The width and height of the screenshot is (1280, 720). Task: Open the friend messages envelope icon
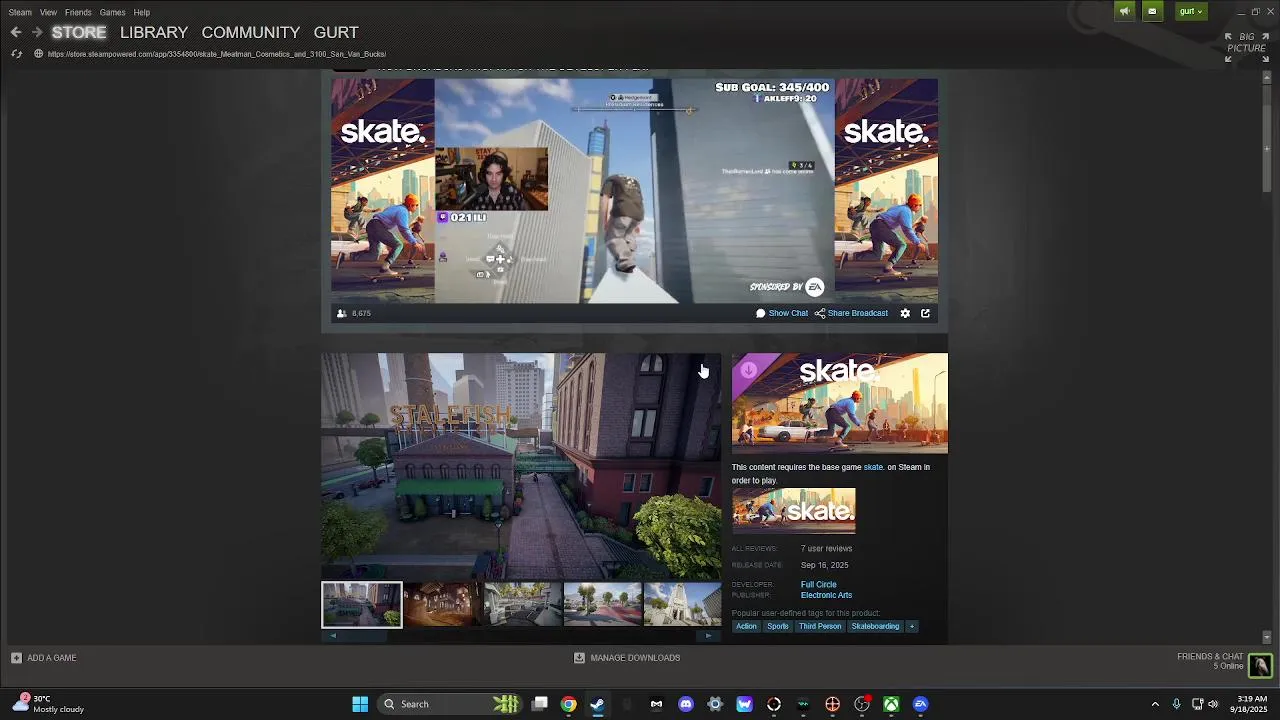click(1152, 11)
